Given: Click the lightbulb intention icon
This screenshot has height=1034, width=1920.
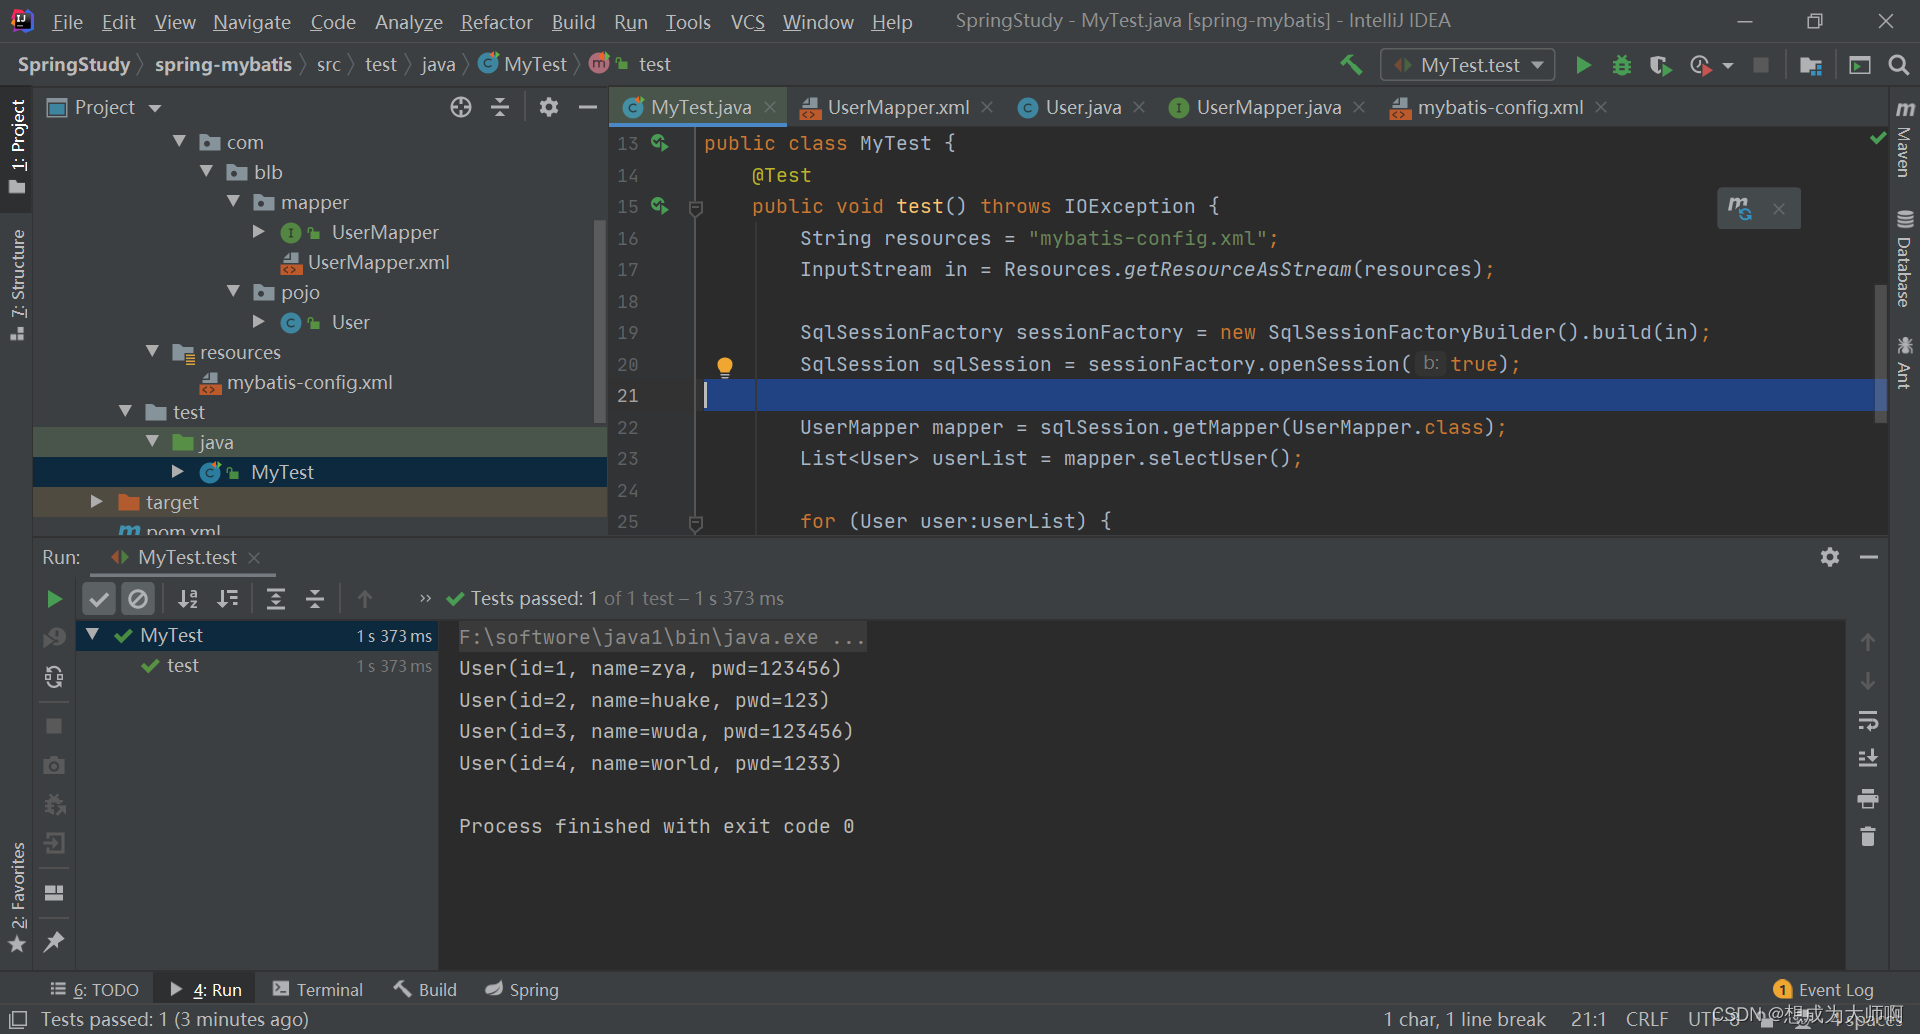Looking at the screenshot, I should point(725,366).
